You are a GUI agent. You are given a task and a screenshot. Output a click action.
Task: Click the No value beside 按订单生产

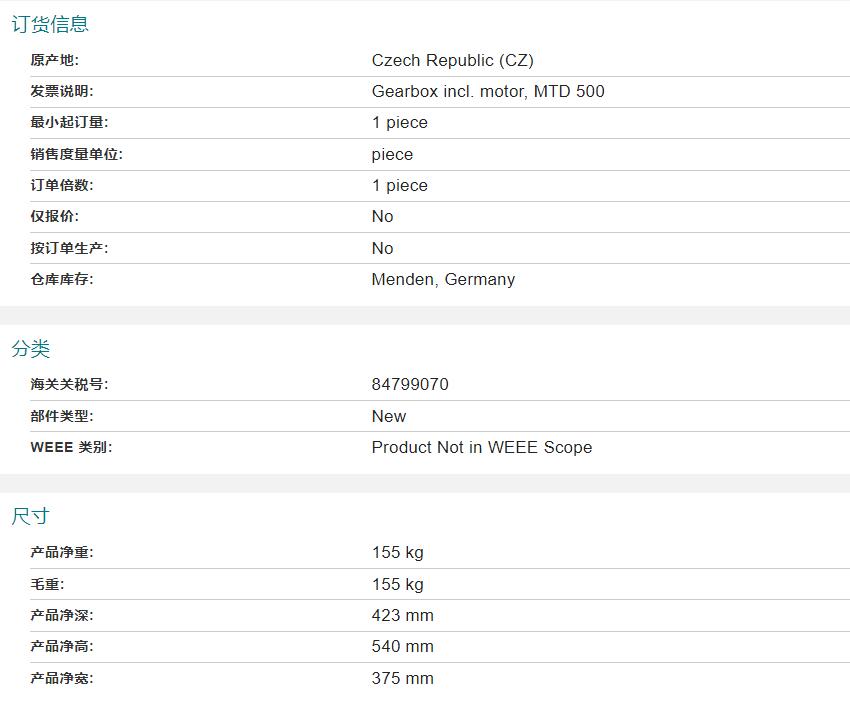tap(382, 248)
